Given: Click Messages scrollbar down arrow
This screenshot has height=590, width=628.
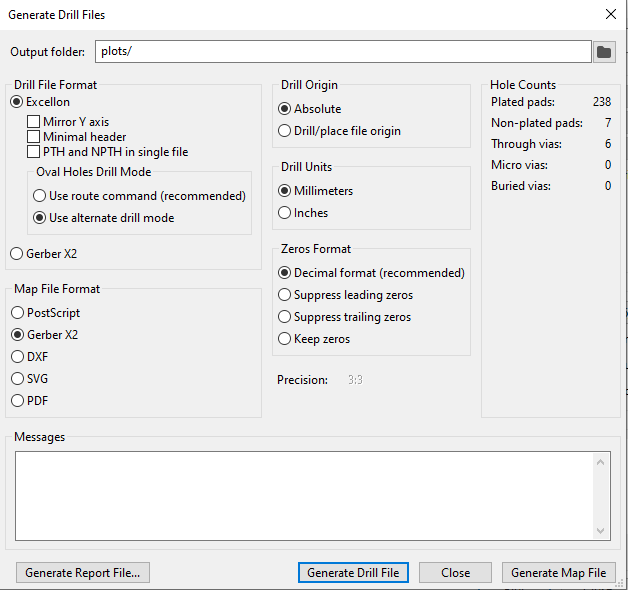Looking at the screenshot, I should click(600, 531).
